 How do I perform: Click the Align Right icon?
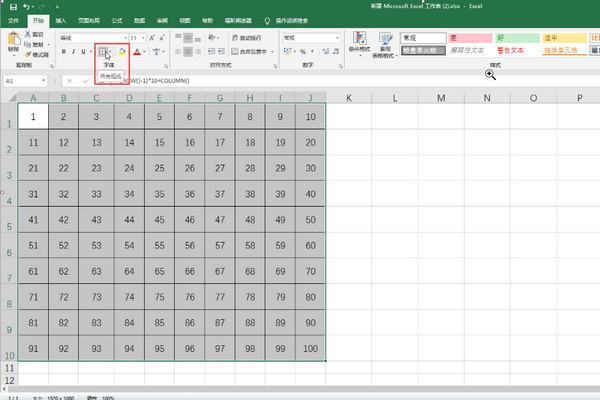[x=197, y=51]
